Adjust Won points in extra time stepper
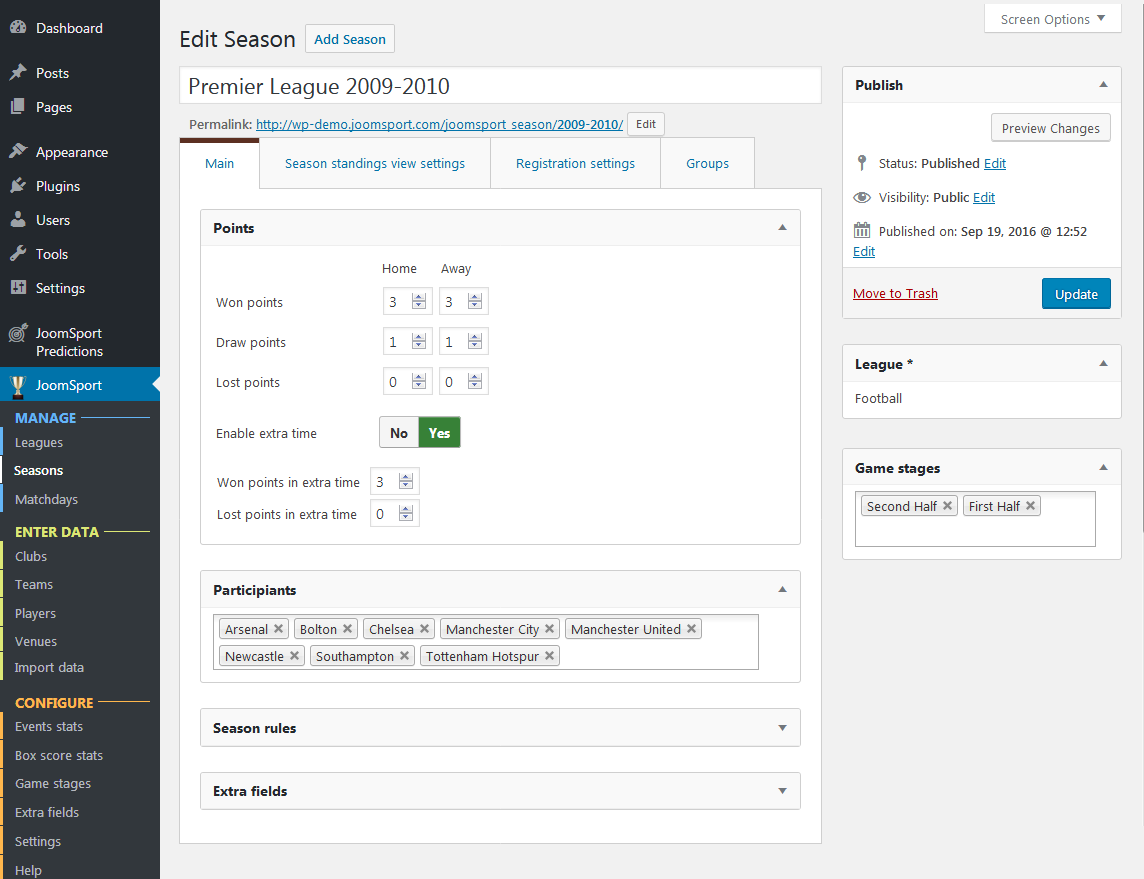 coord(406,481)
